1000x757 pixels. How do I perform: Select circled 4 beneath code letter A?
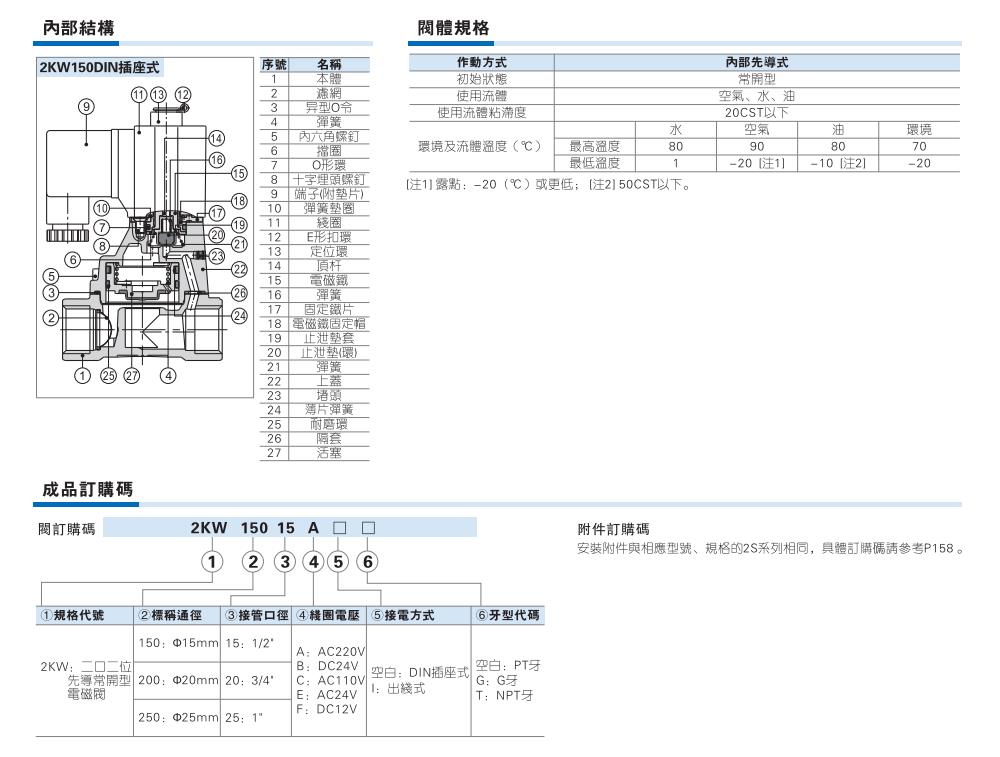tap(311, 561)
